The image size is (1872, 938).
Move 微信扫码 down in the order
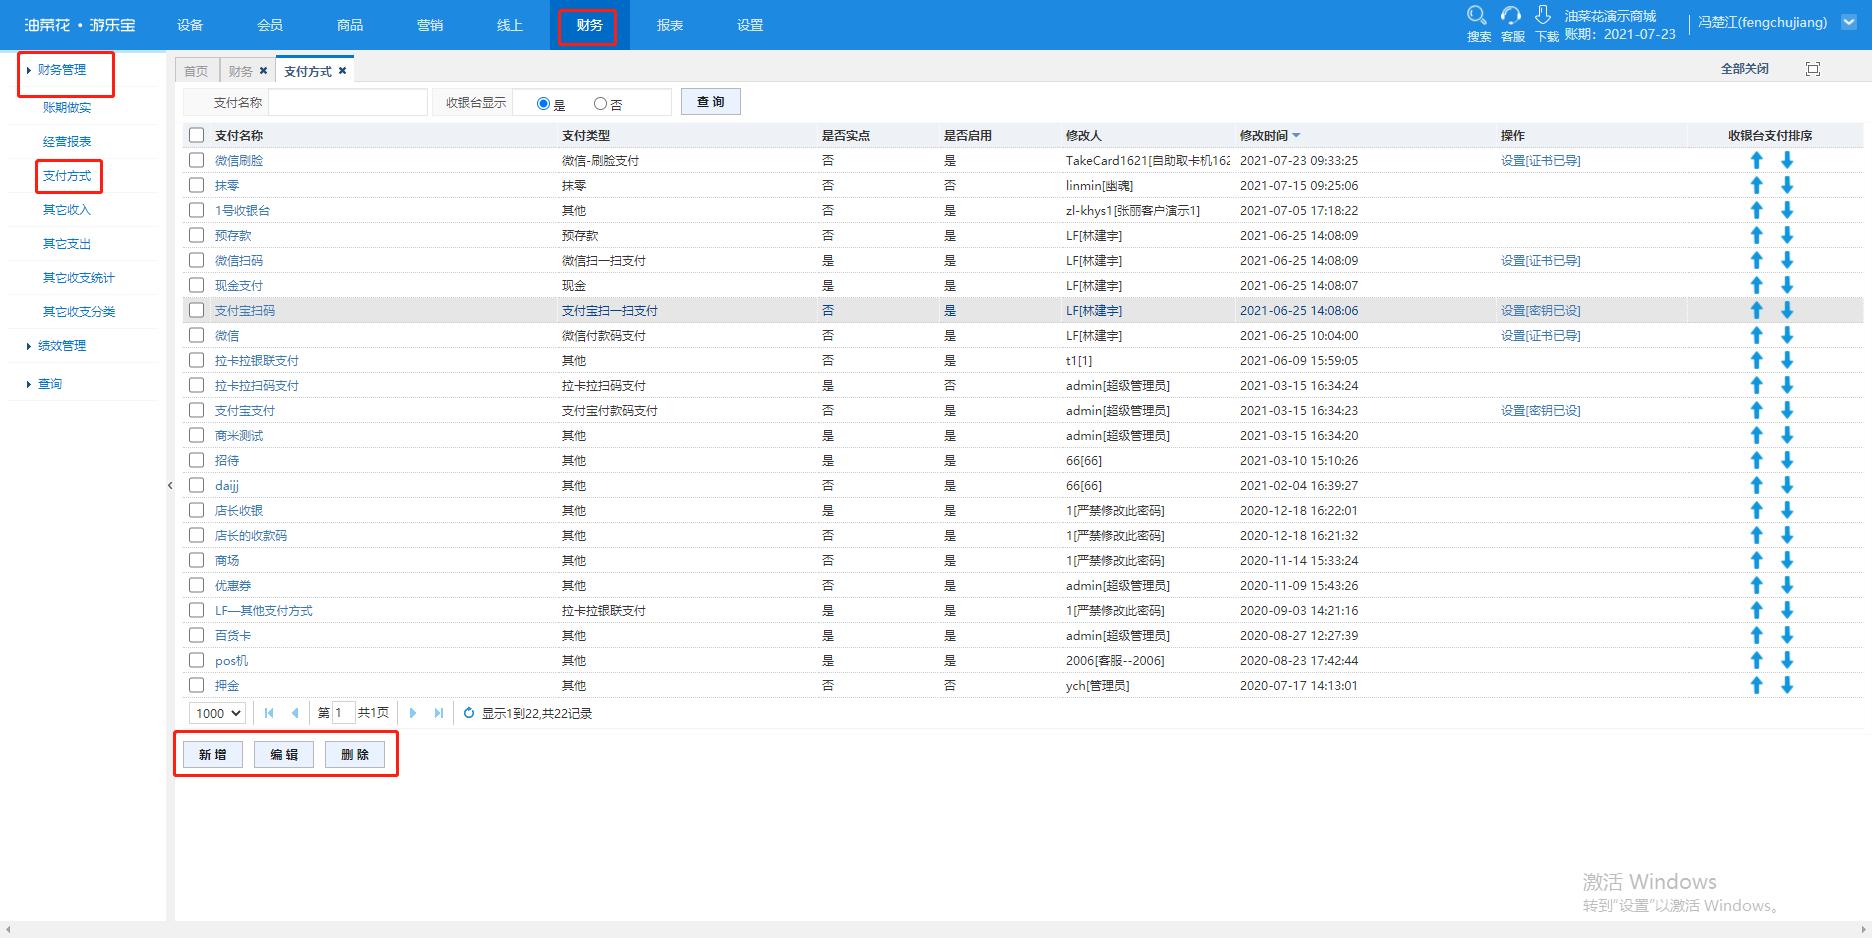(1787, 260)
